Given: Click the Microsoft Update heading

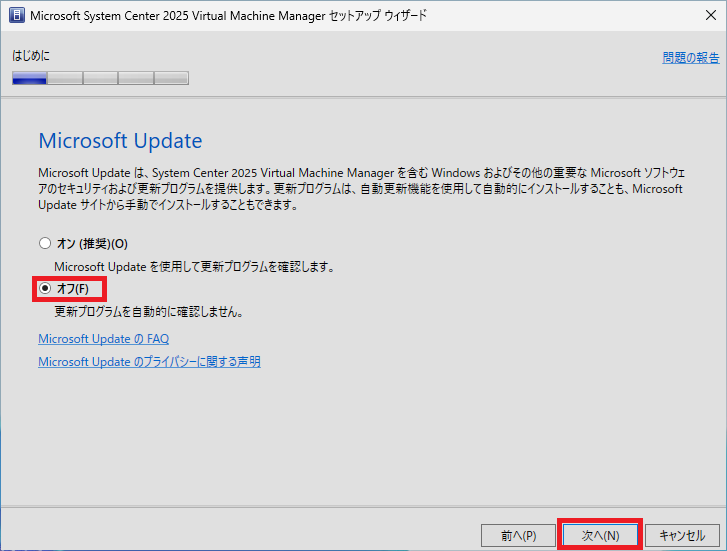Looking at the screenshot, I should click(x=120, y=141).
